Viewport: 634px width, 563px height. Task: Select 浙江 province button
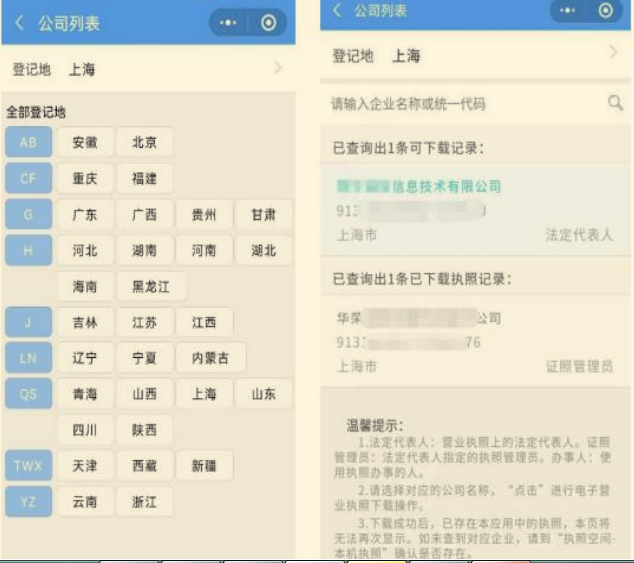pos(145,502)
